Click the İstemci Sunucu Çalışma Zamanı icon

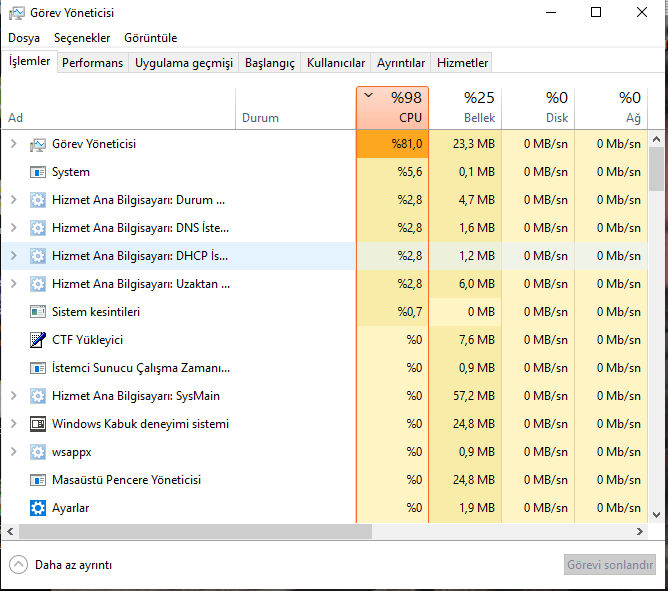tap(37, 368)
